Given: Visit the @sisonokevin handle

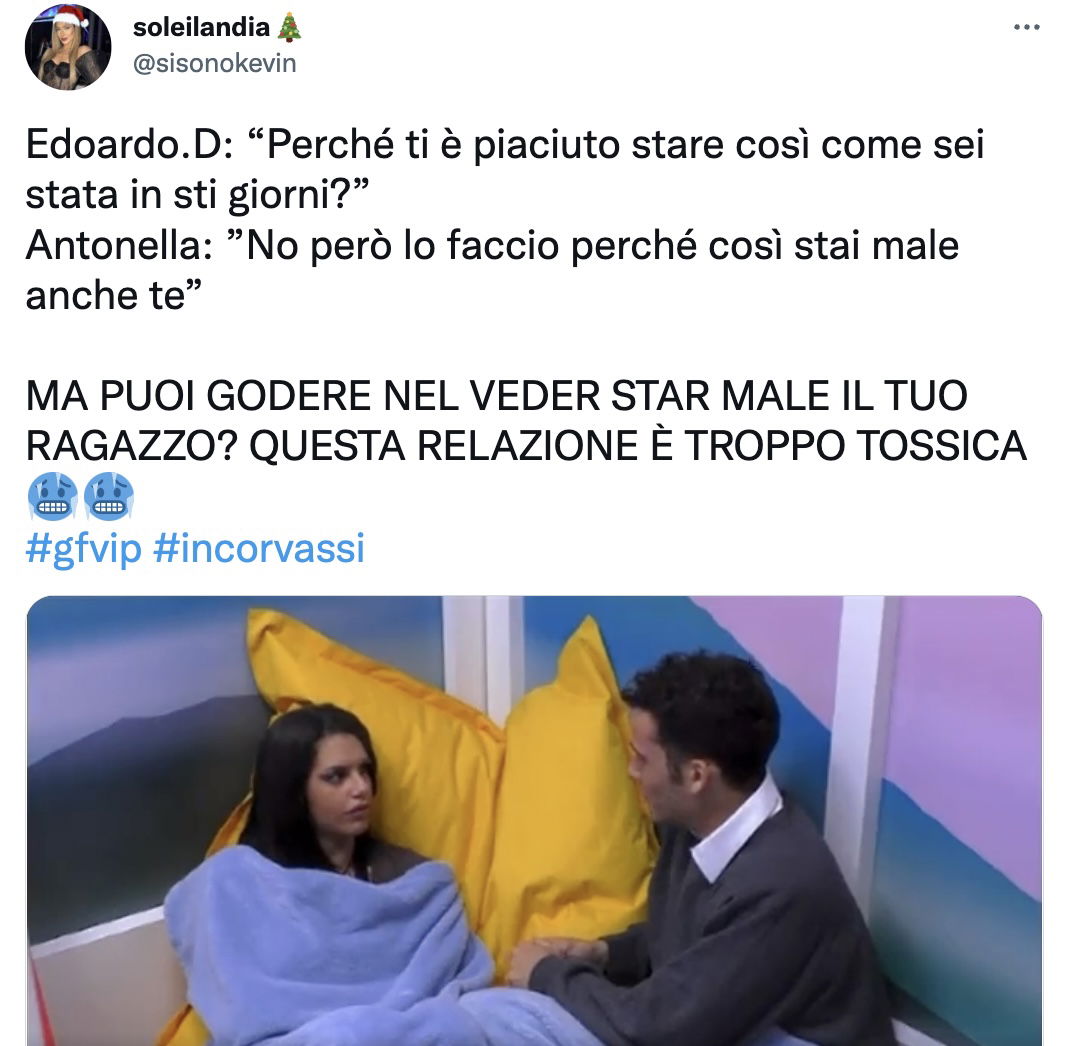Looking at the screenshot, I should click(215, 63).
